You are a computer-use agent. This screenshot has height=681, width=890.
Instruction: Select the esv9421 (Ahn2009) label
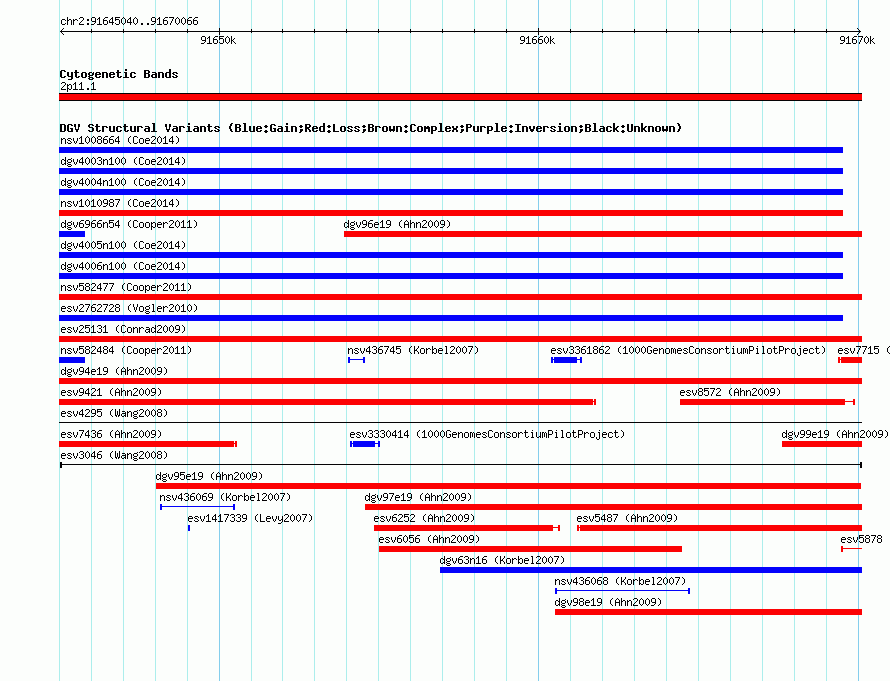(111, 392)
